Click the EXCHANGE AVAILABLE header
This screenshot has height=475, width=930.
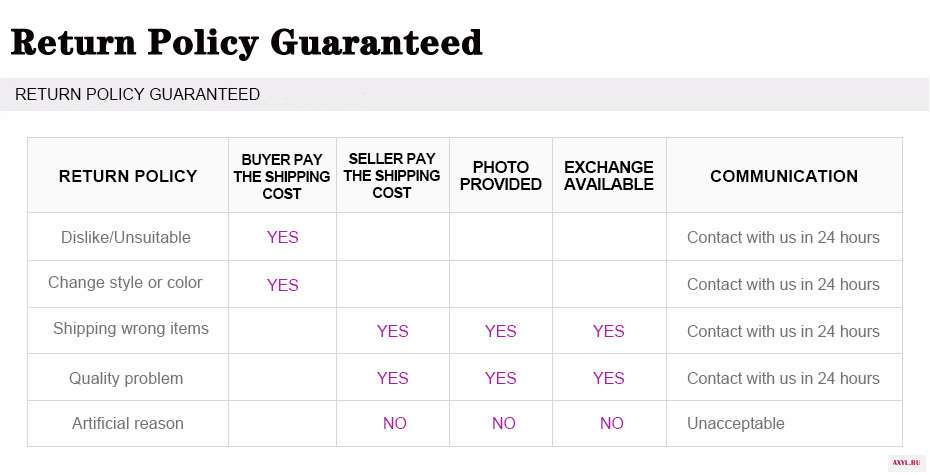[609, 176]
